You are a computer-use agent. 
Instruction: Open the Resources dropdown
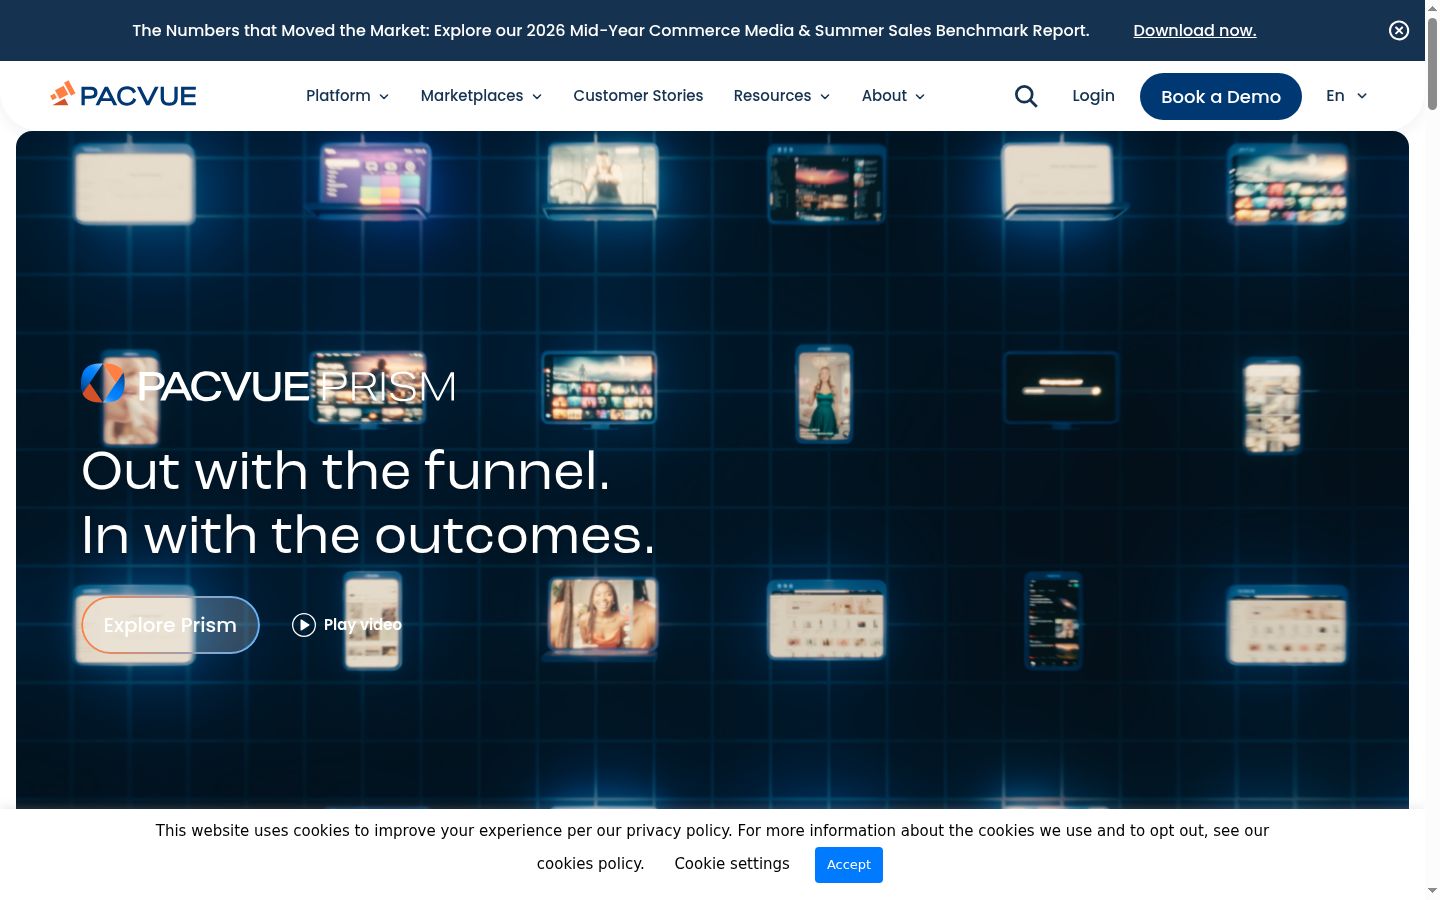(x=782, y=96)
